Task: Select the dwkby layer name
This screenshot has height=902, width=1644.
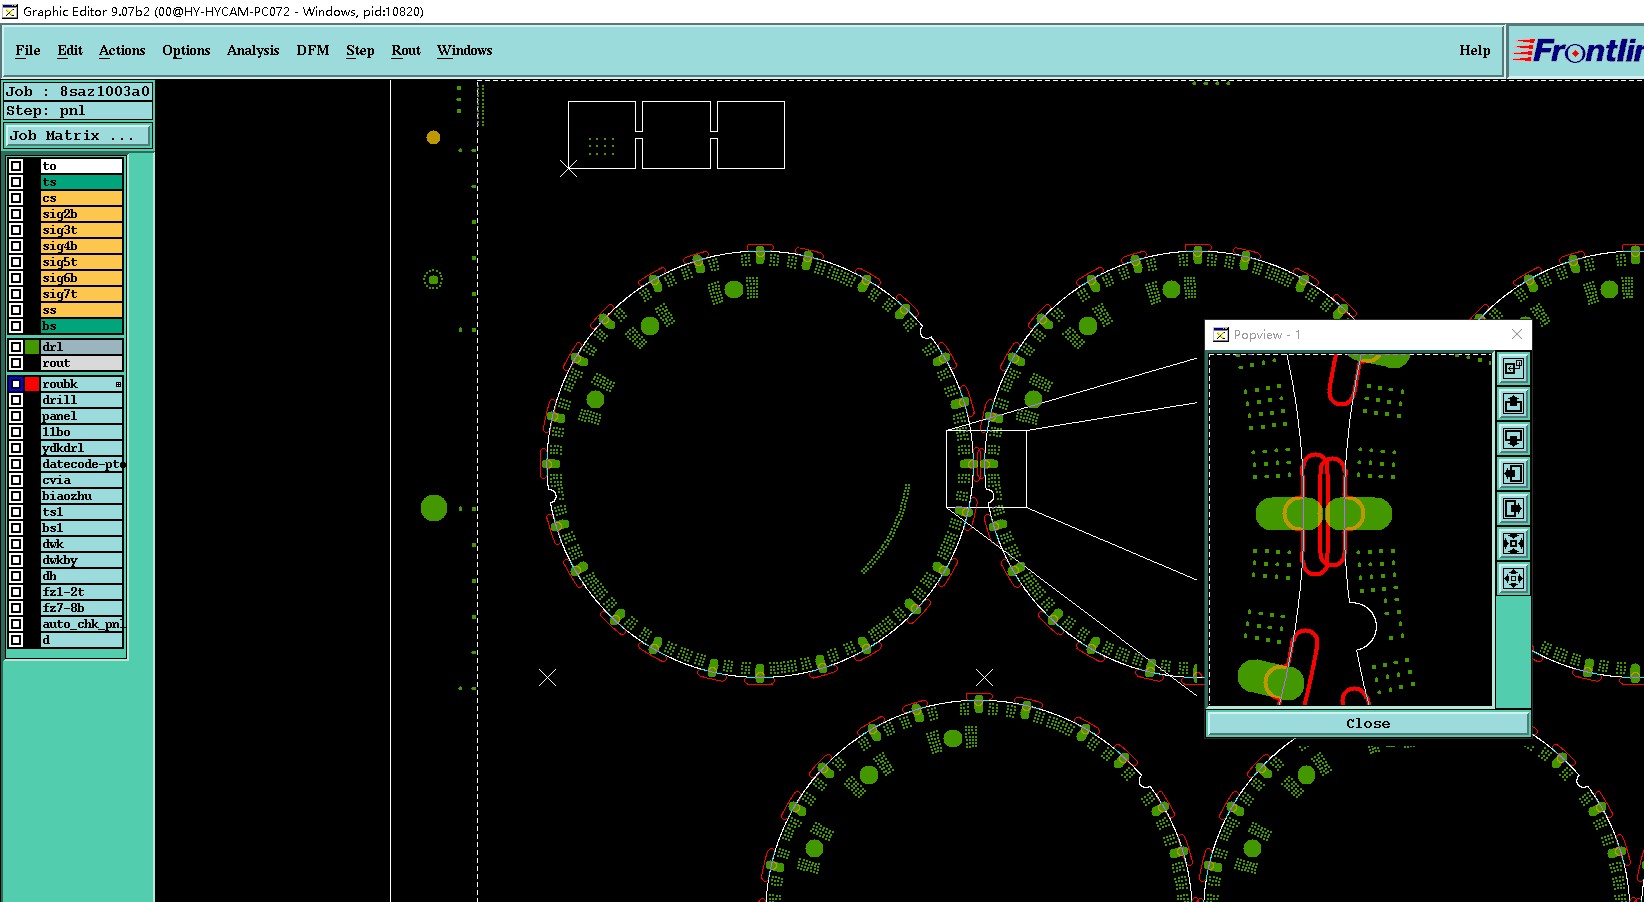Action: coord(81,560)
